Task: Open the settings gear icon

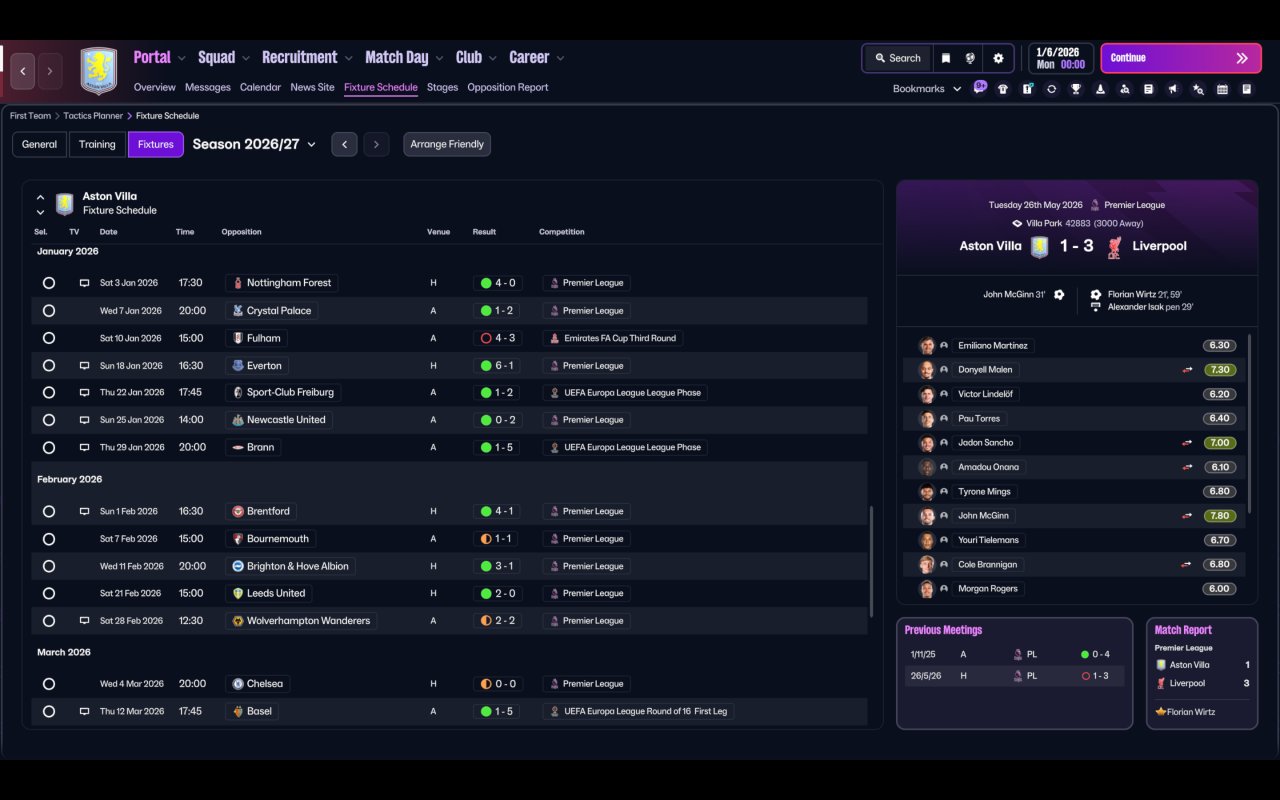Action: click(x=998, y=58)
